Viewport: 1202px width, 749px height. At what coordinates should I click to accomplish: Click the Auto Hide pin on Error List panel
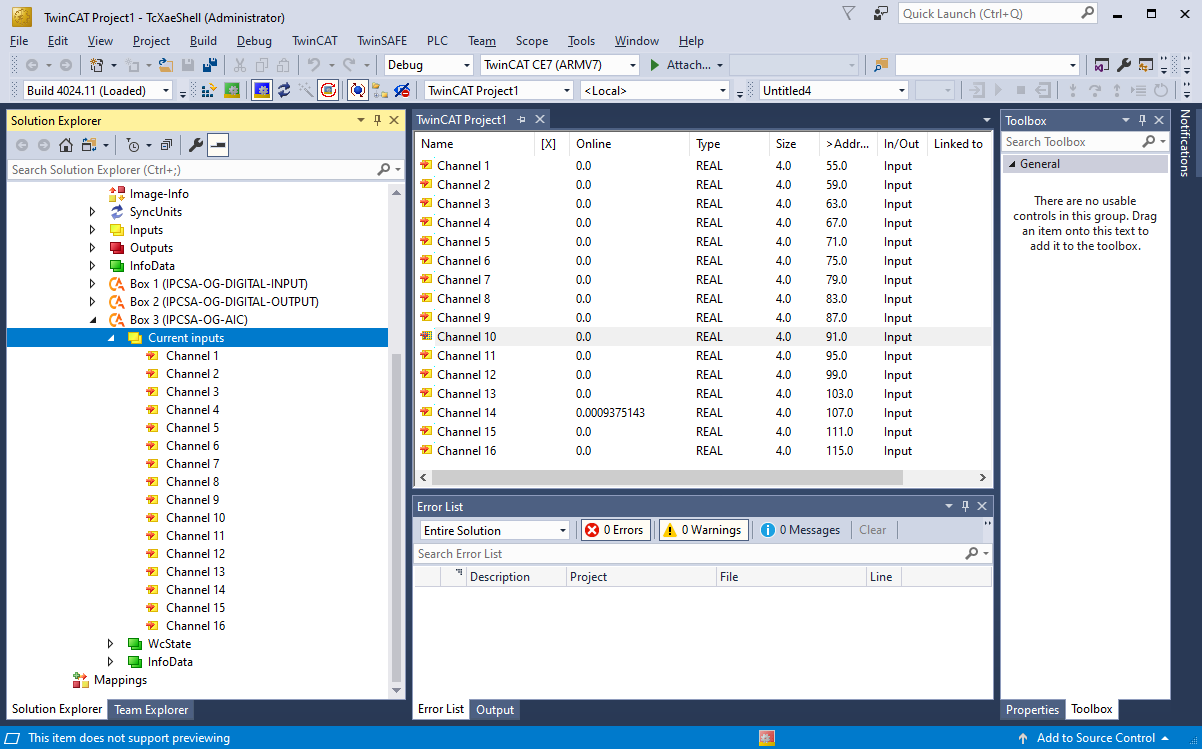click(965, 506)
